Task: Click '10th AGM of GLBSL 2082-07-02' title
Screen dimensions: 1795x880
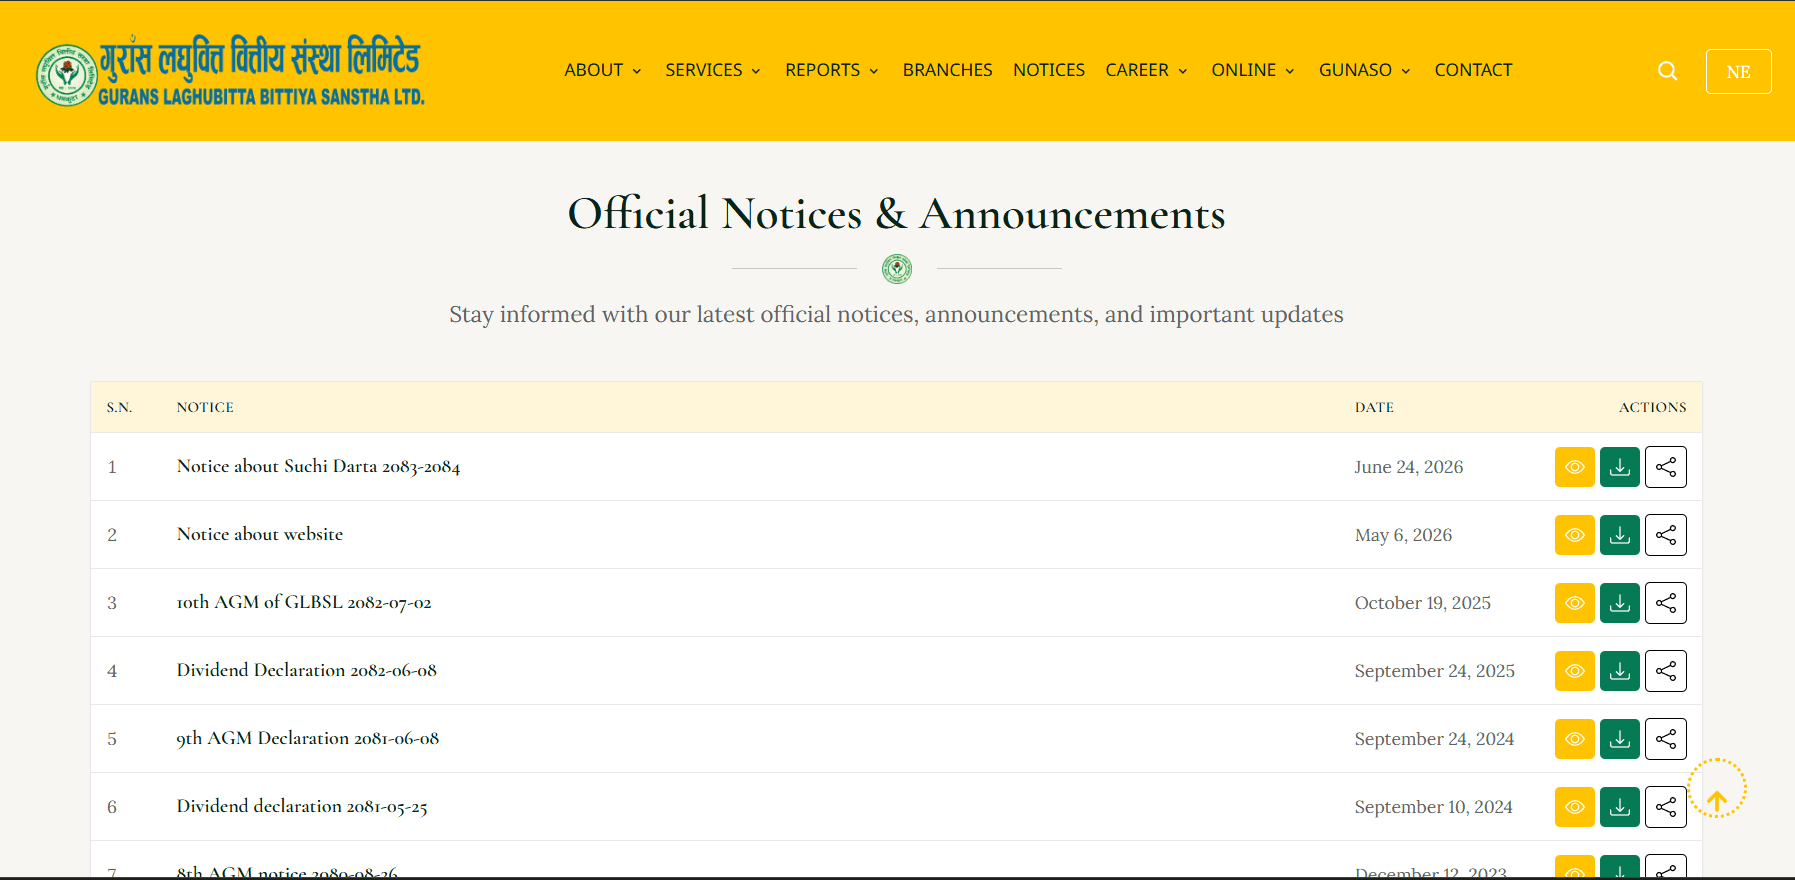Action: click(304, 602)
